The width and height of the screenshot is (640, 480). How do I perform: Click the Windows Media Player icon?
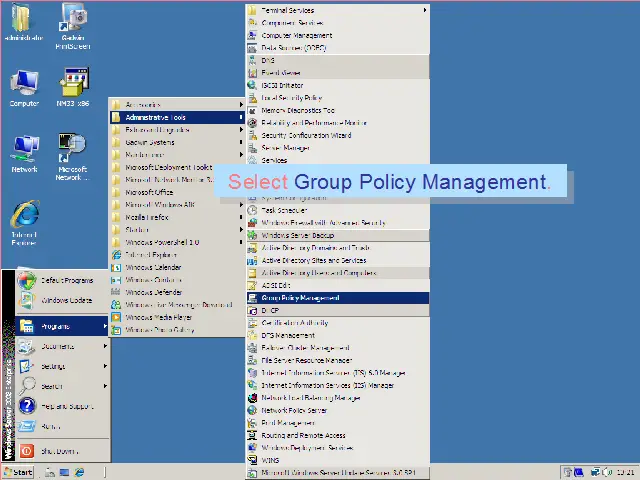pyautogui.click(x=116, y=317)
